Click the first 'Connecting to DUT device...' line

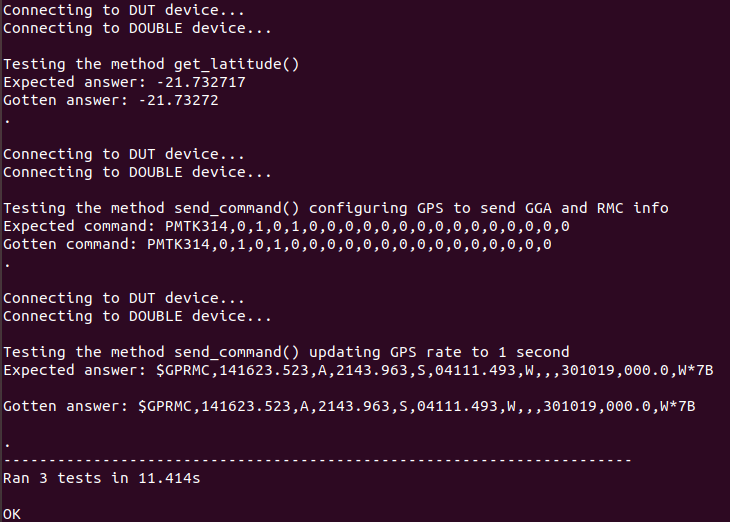pos(123,10)
